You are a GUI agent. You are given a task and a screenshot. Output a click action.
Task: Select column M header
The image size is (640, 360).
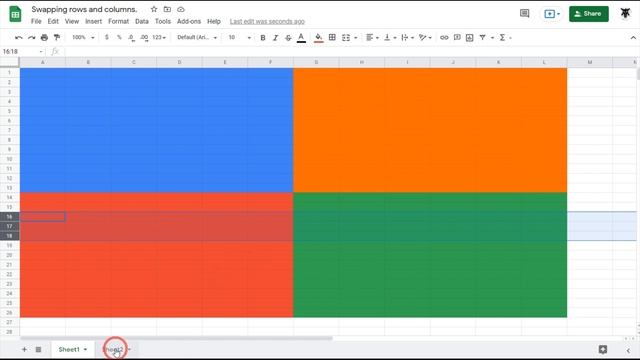pos(590,62)
